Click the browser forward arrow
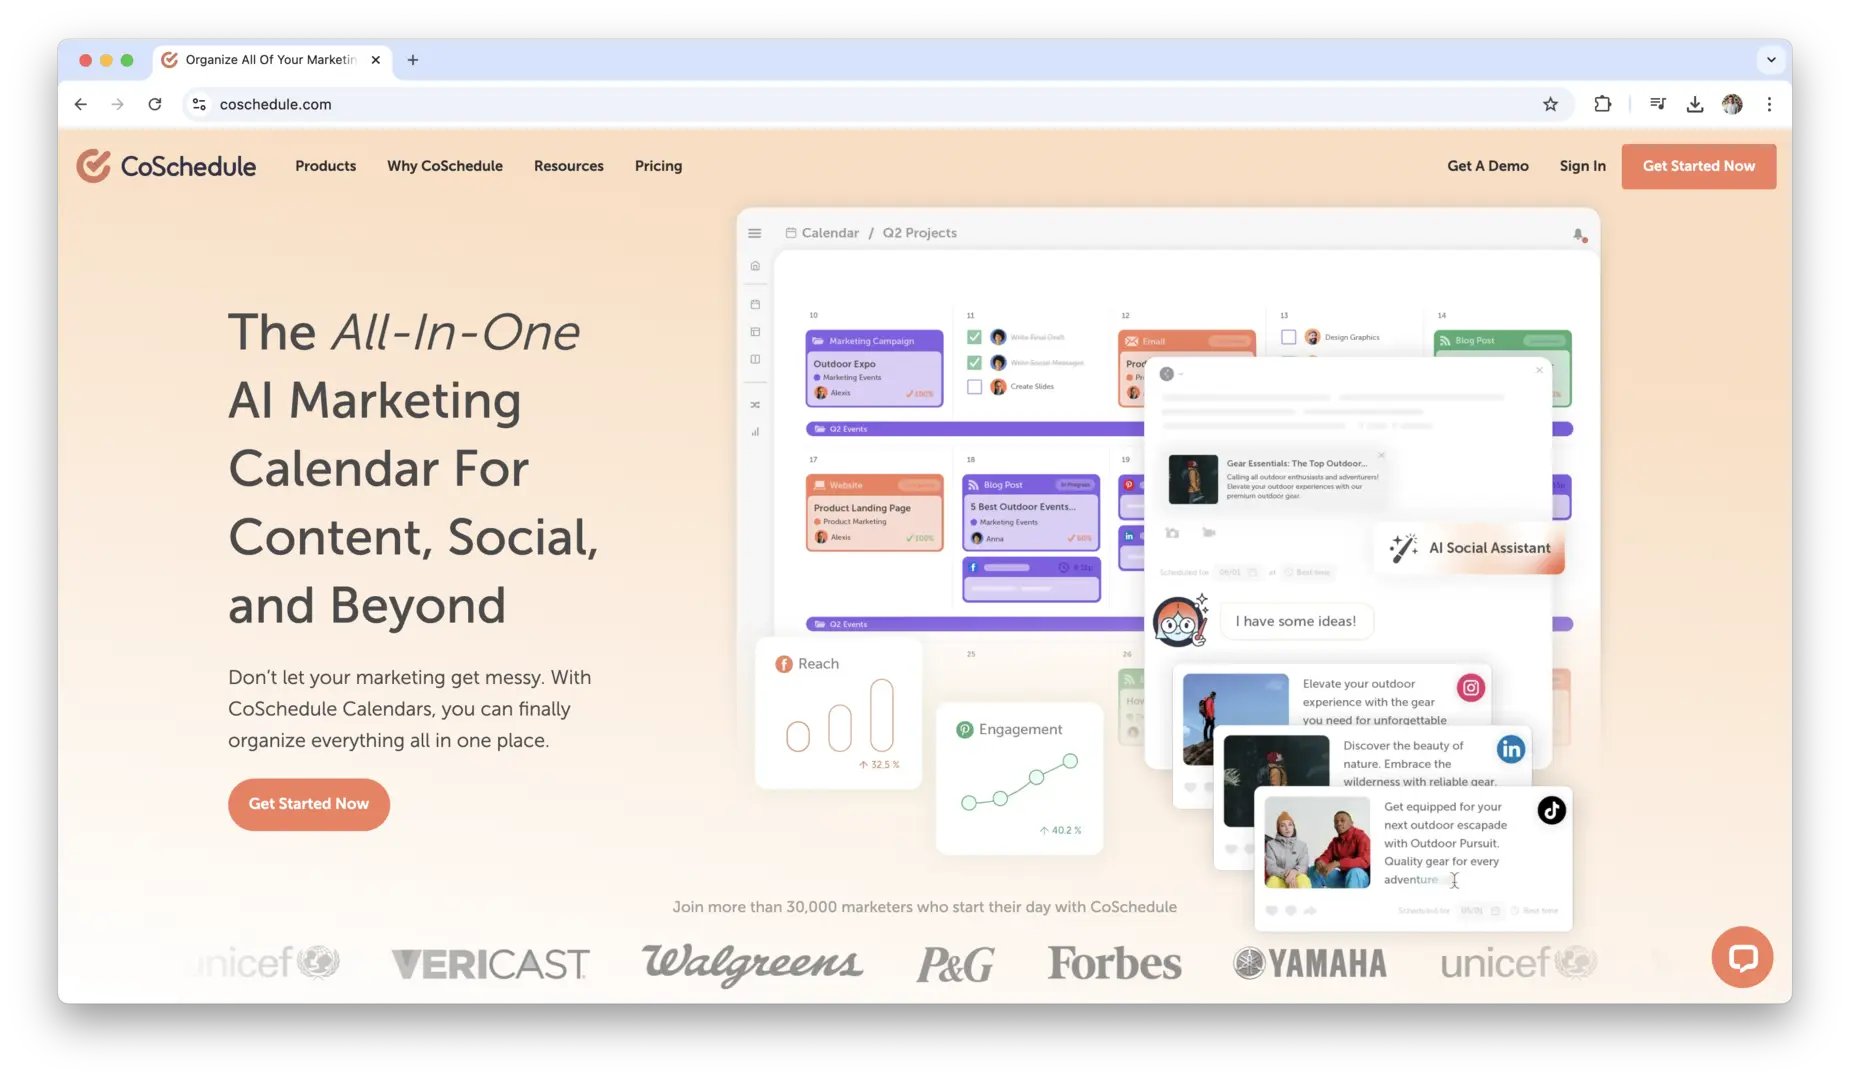The height and width of the screenshot is (1080, 1850). [118, 104]
